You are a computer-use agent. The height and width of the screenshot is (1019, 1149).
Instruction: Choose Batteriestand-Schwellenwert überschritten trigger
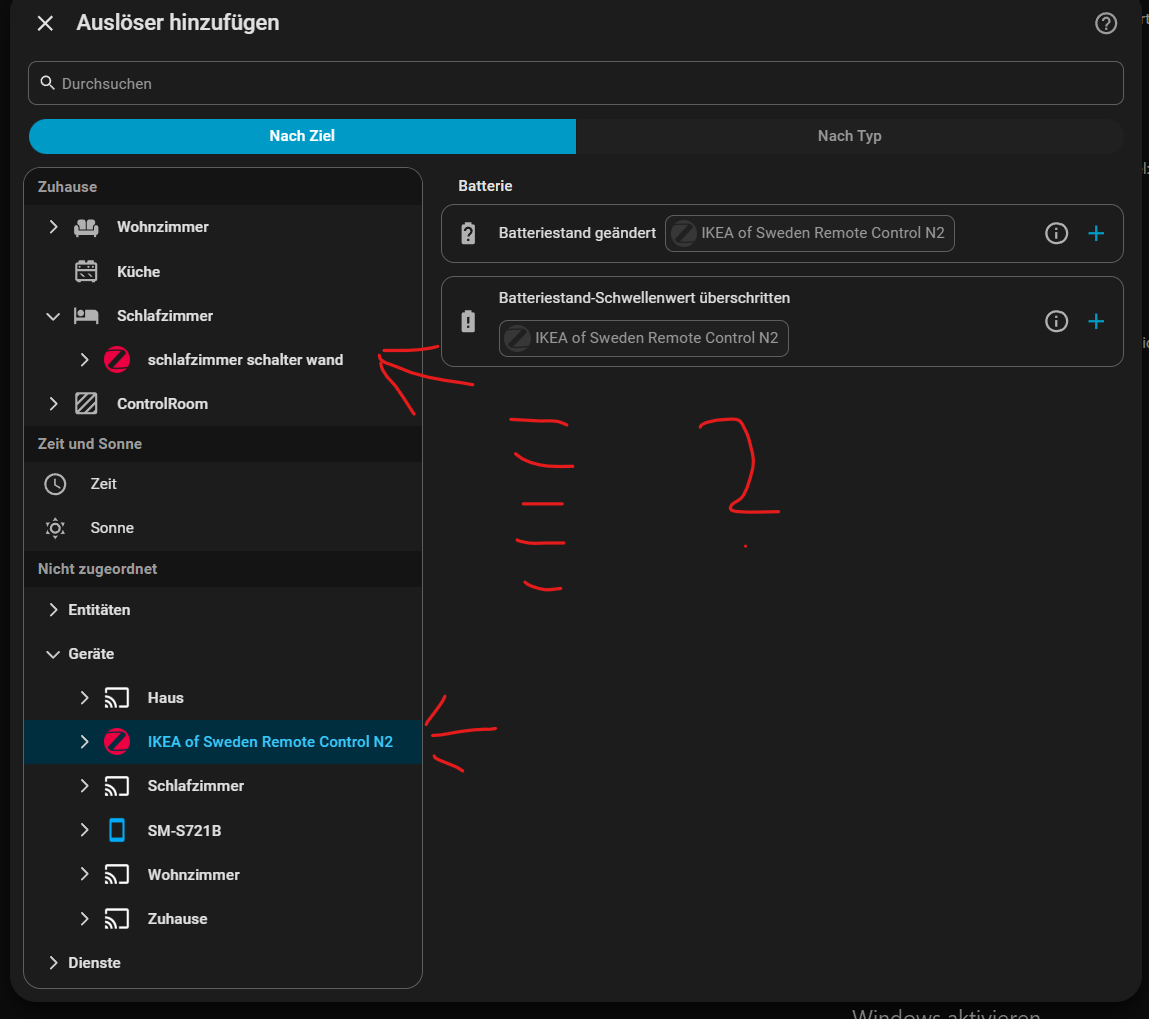click(x=644, y=298)
